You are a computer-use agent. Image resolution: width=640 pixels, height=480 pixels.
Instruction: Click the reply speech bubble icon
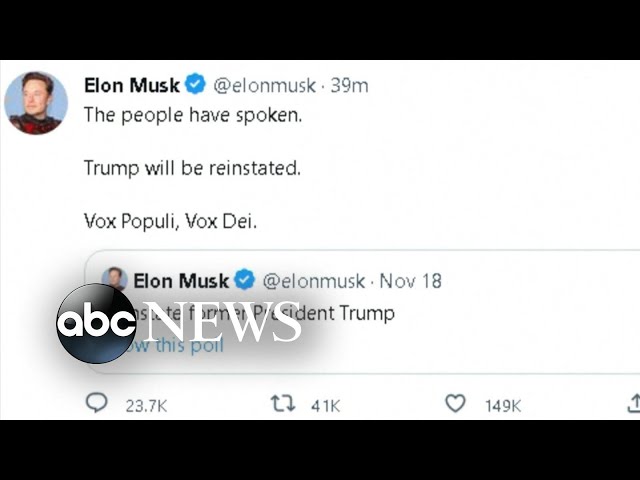click(97, 402)
